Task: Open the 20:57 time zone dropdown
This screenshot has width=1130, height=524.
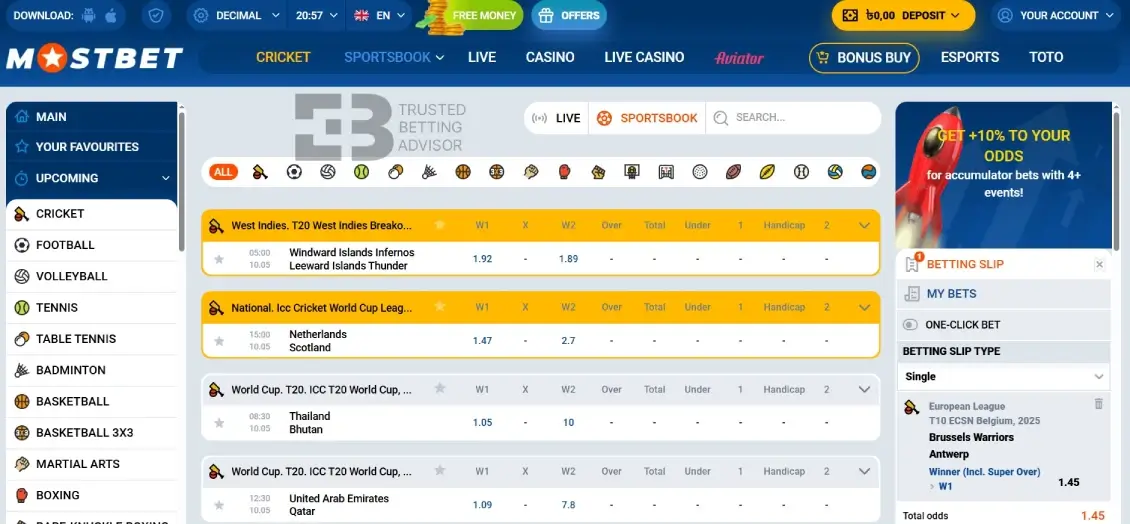Action: [x=316, y=15]
